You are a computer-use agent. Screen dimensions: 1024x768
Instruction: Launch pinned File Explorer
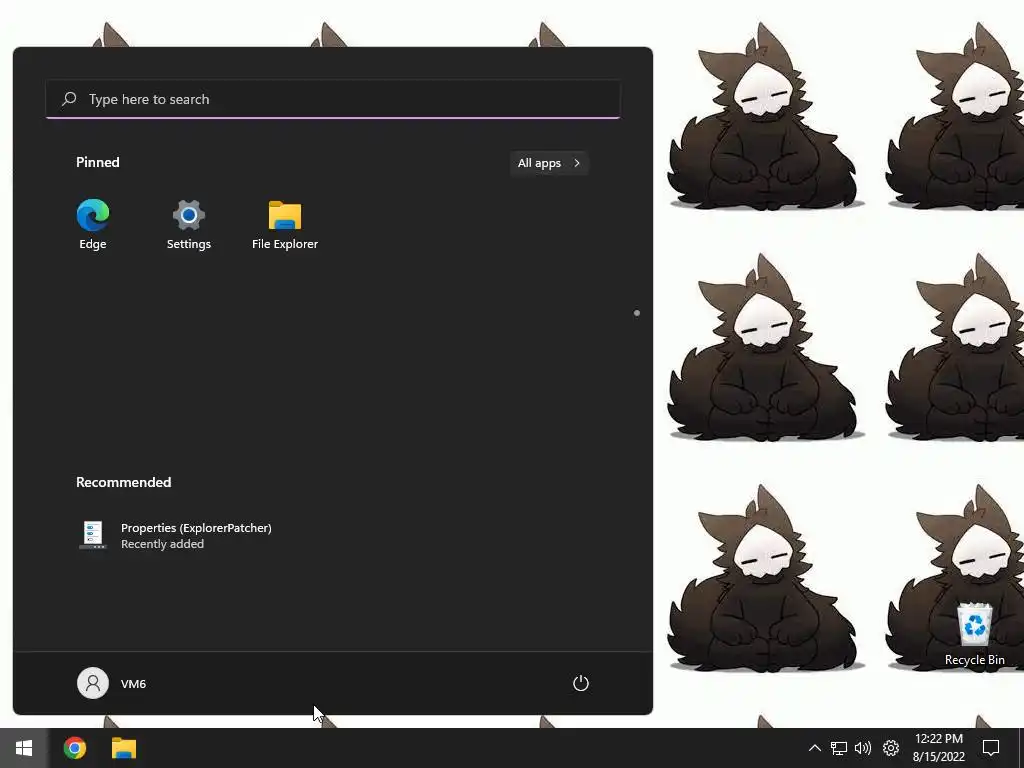point(285,225)
